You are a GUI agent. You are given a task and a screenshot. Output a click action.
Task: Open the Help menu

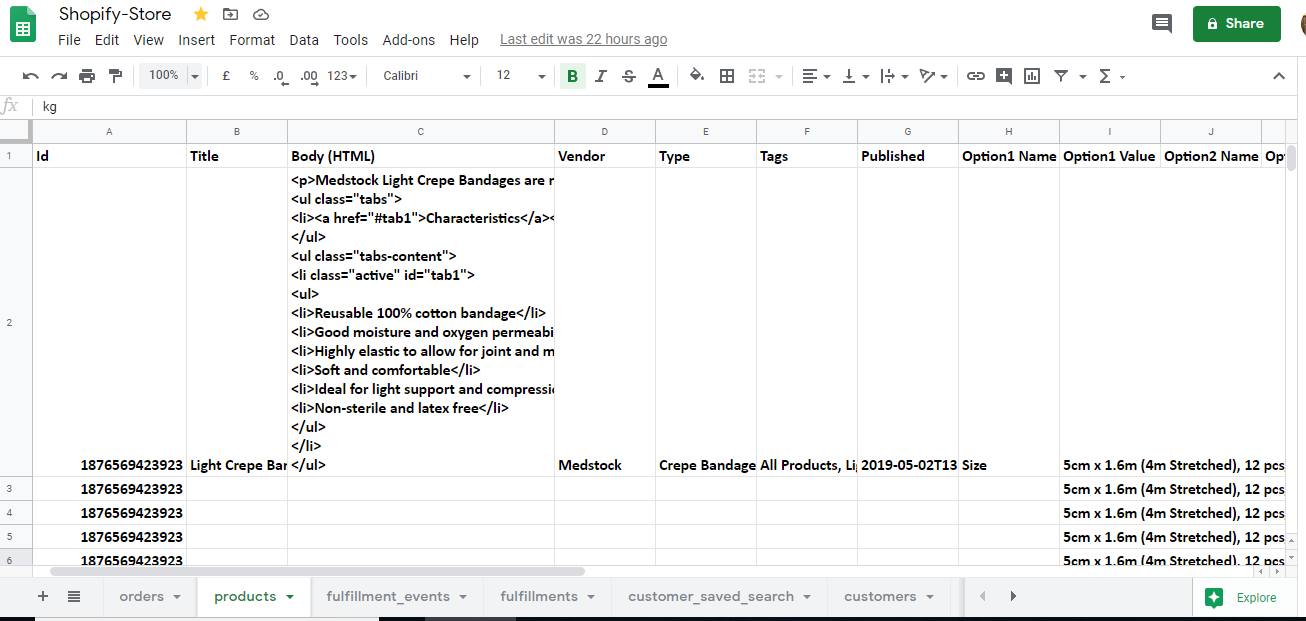coord(464,40)
